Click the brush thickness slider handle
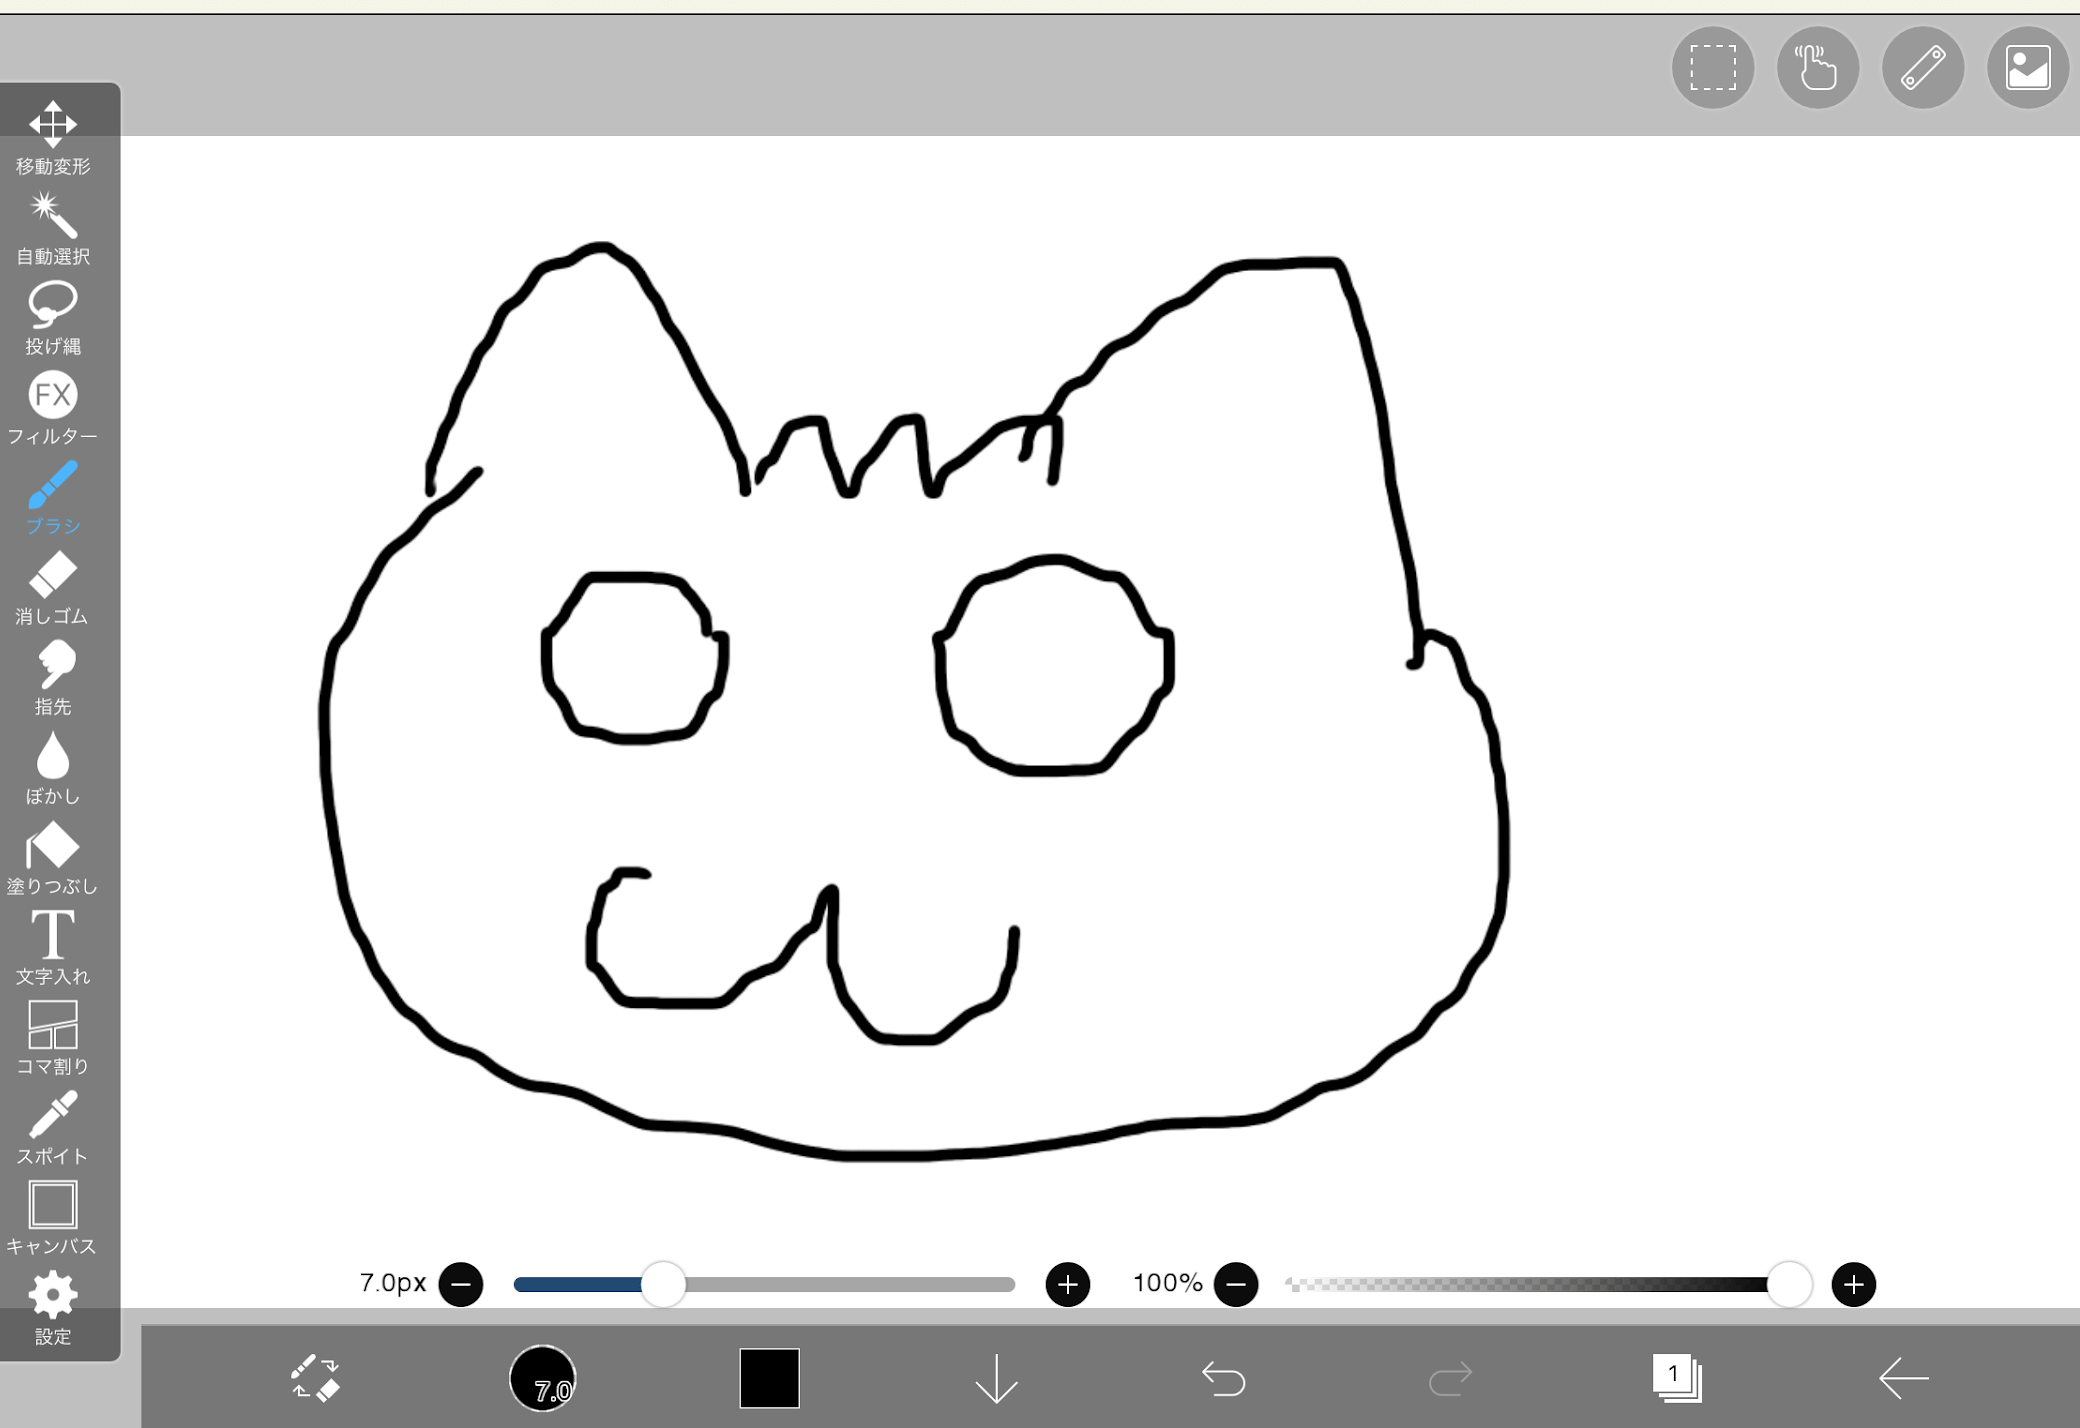 (663, 1284)
